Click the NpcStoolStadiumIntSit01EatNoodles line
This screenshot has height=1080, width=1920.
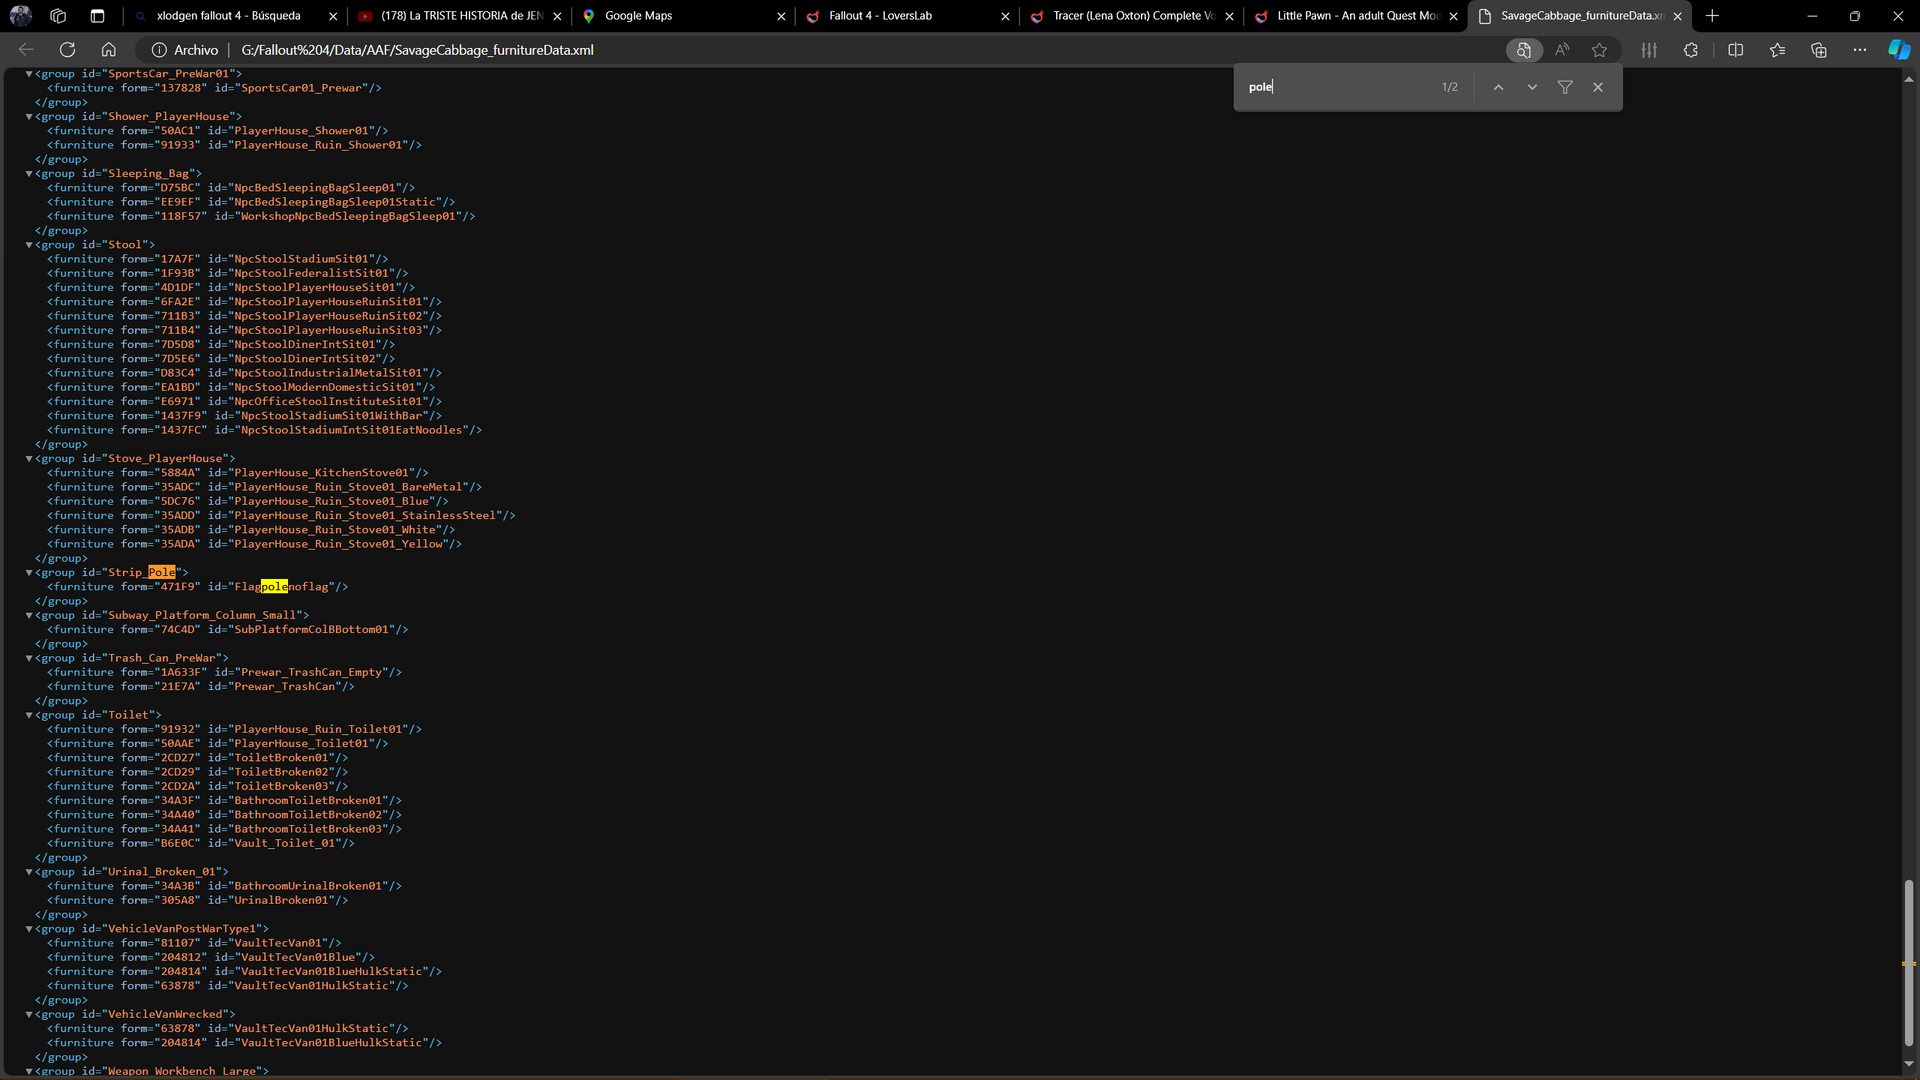click(264, 430)
